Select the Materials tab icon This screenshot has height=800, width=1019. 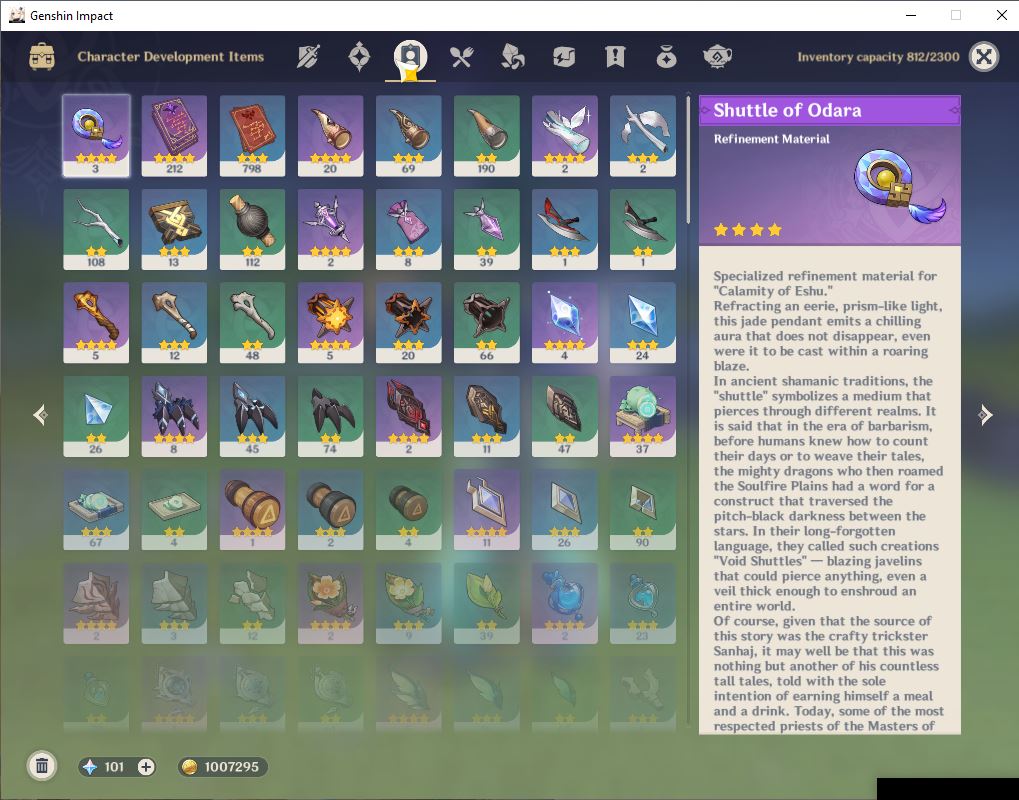tap(513, 57)
